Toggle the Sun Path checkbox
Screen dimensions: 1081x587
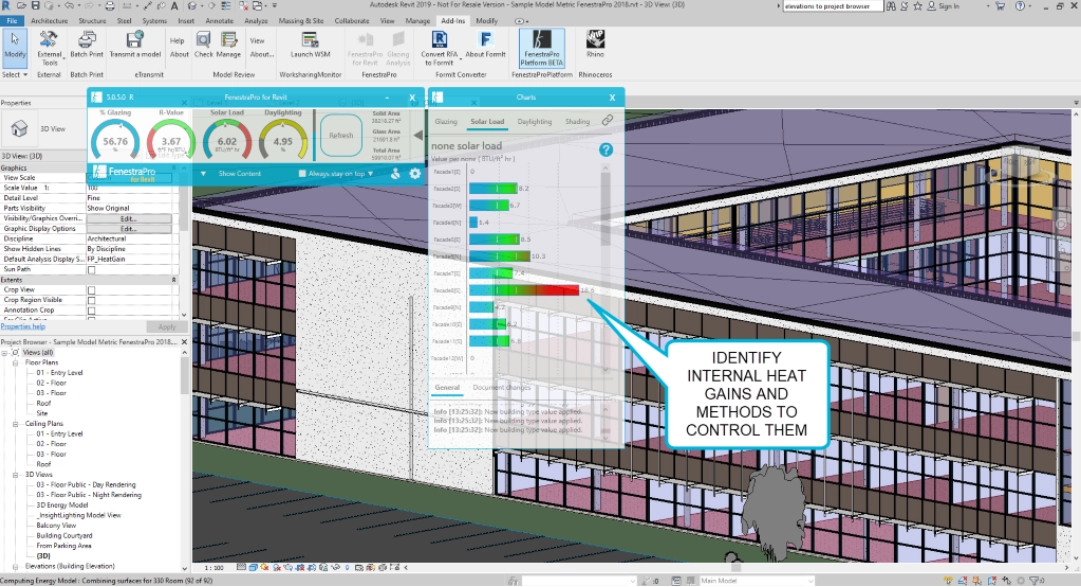(x=92, y=270)
